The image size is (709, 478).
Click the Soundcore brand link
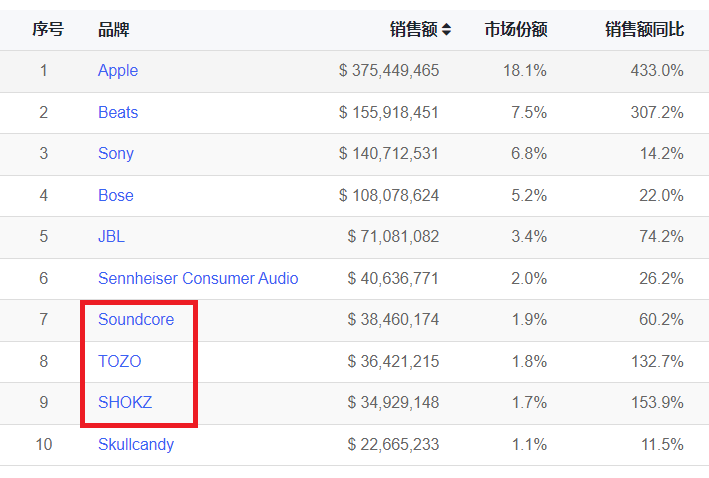(136, 320)
